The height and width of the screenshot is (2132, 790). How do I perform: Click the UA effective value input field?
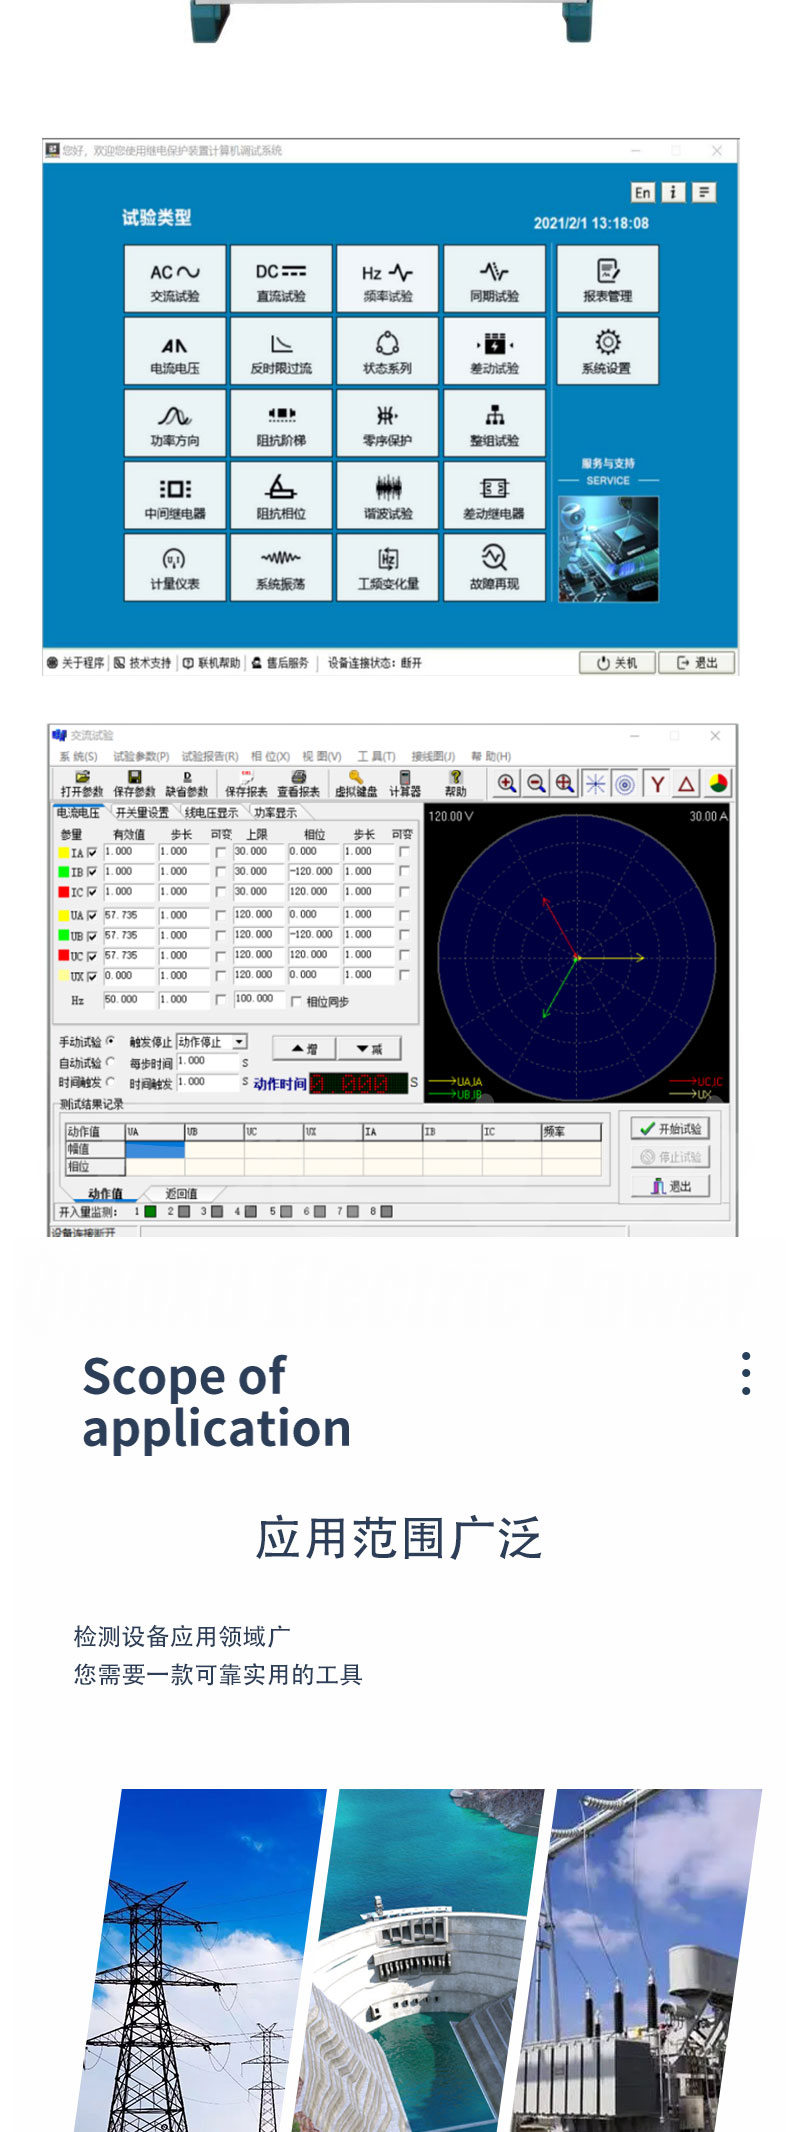tap(128, 915)
